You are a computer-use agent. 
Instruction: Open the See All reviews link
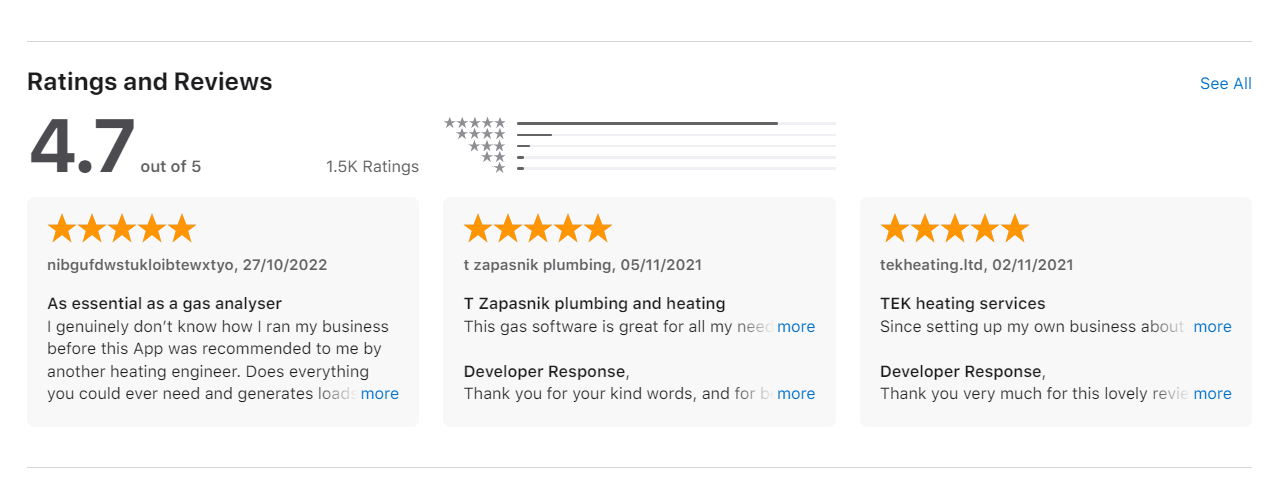click(1225, 84)
